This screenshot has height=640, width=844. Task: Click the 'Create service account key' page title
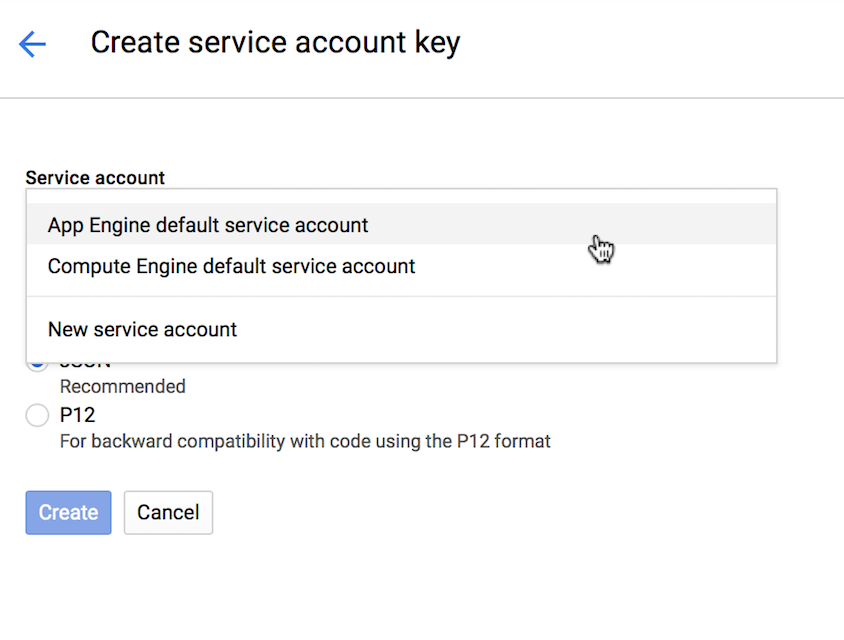pos(275,43)
